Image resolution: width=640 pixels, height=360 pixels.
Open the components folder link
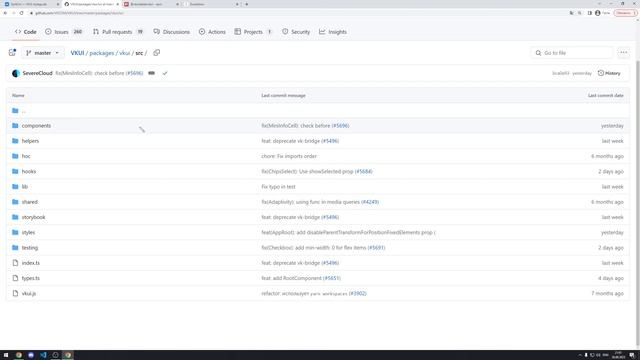[x=36, y=126]
